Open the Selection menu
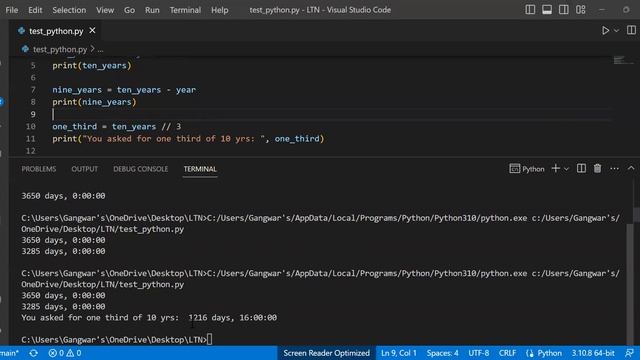This screenshot has height=360, width=640. 69,10
